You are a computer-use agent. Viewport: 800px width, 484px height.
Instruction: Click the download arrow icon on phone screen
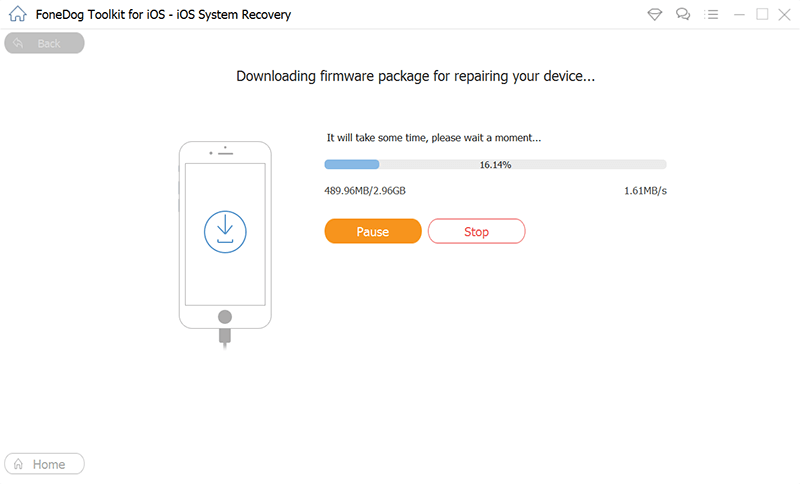coord(225,229)
